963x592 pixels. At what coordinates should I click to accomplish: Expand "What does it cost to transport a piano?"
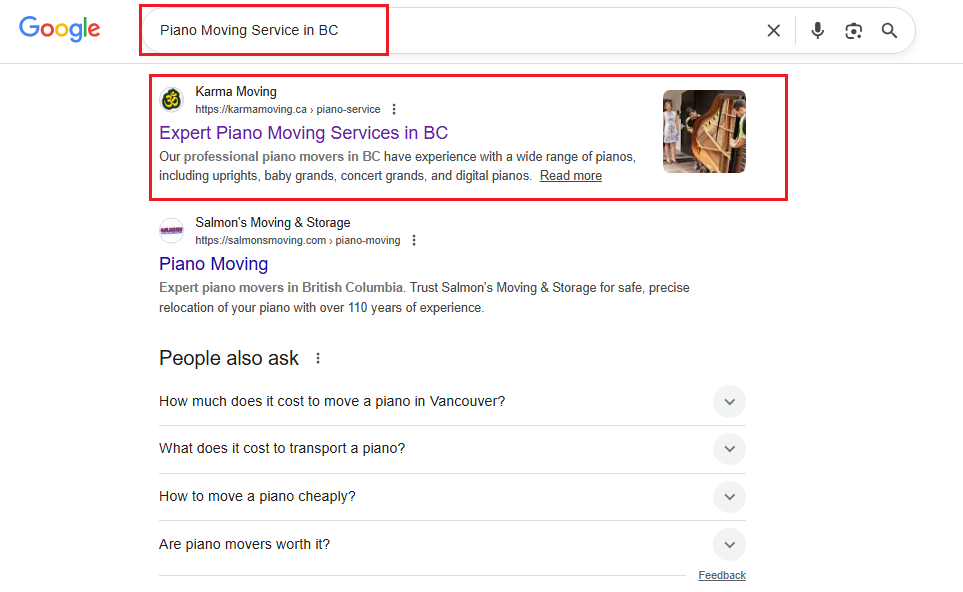pos(729,449)
